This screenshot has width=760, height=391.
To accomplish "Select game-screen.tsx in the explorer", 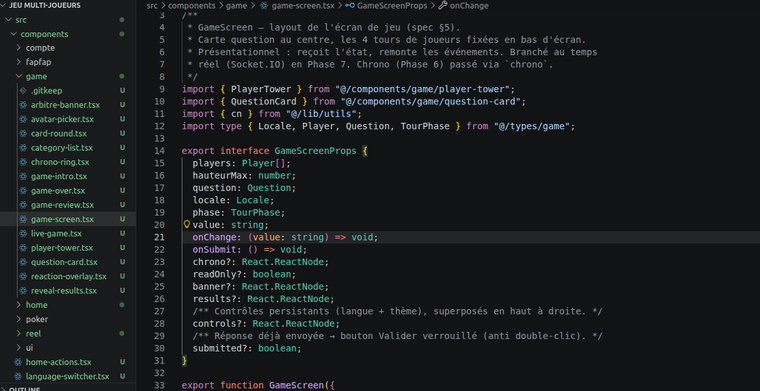I will (63, 219).
